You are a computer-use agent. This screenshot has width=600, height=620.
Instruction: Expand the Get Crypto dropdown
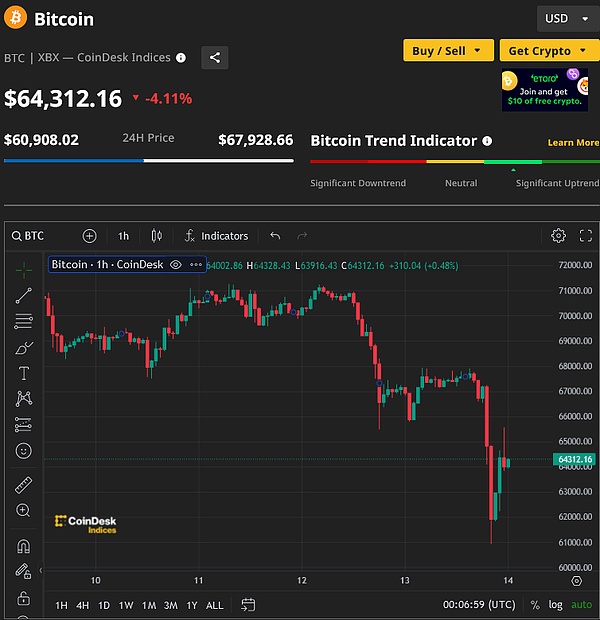coord(546,50)
